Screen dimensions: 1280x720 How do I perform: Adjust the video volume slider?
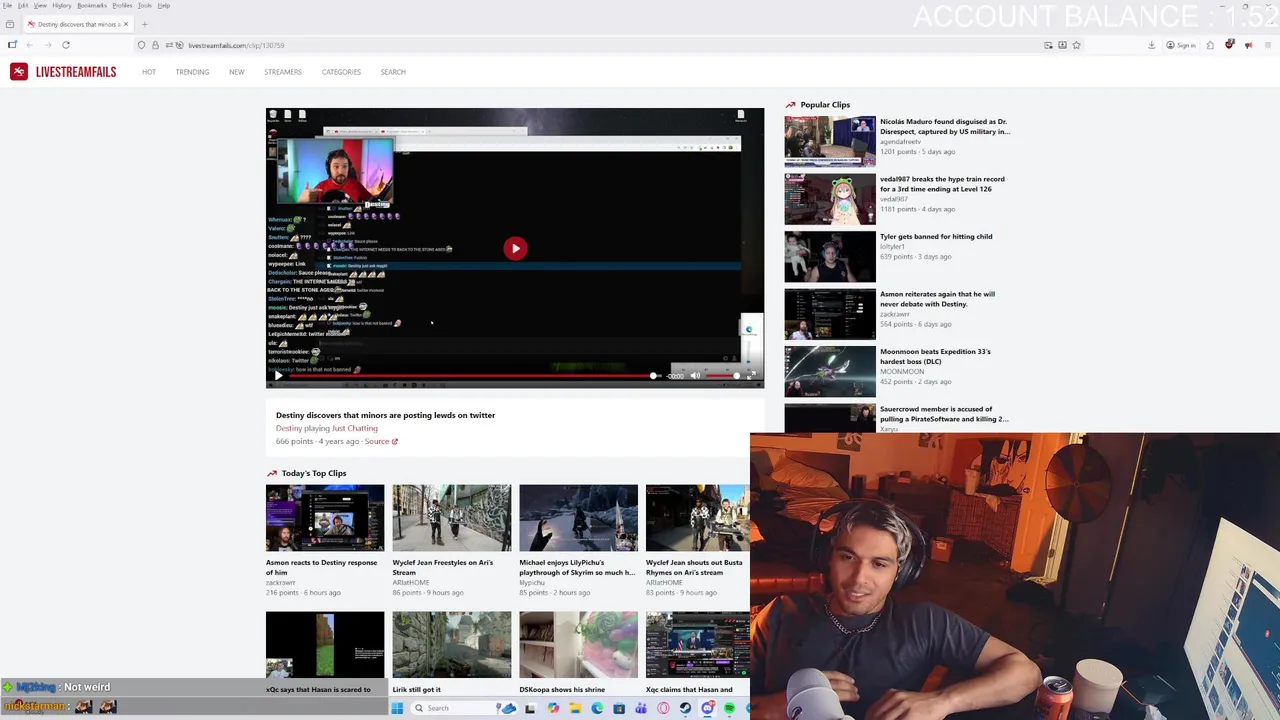[722, 376]
